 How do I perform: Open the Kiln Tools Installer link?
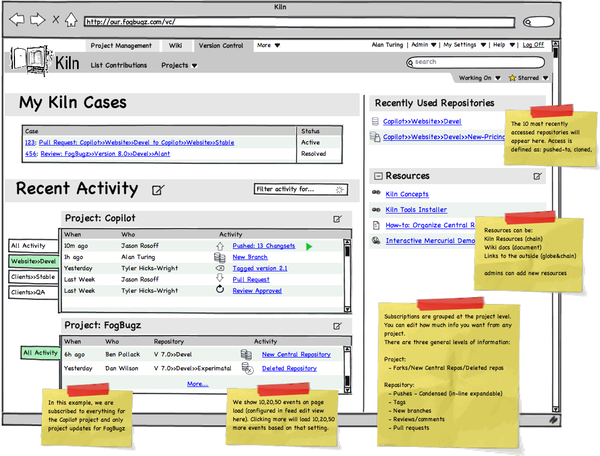pos(415,209)
